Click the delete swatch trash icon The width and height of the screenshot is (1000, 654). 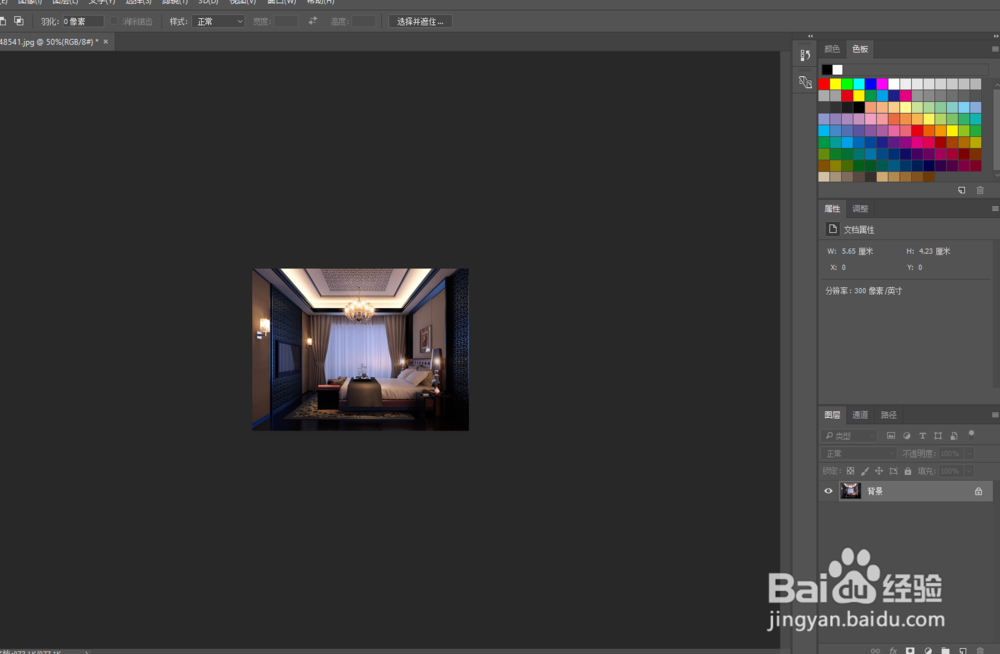[x=980, y=190]
